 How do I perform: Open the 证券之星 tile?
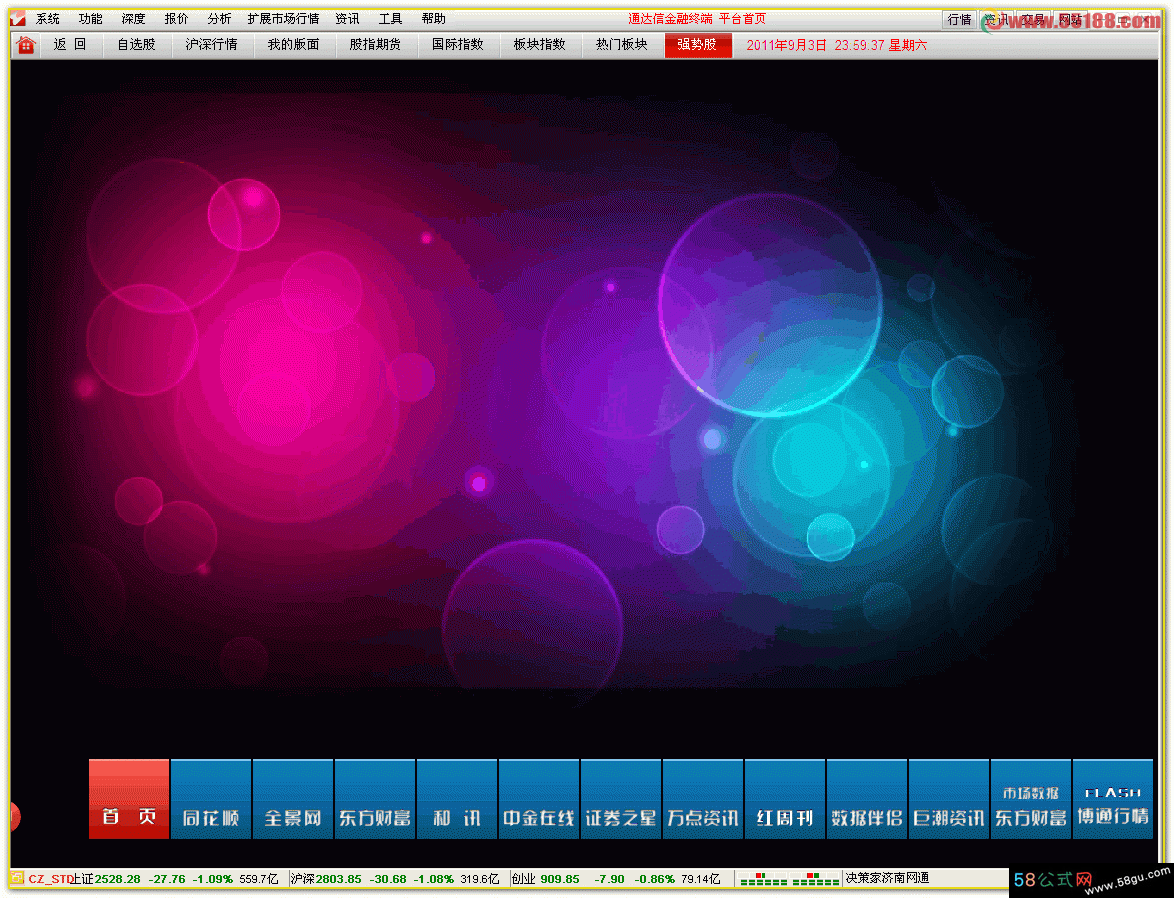[621, 799]
